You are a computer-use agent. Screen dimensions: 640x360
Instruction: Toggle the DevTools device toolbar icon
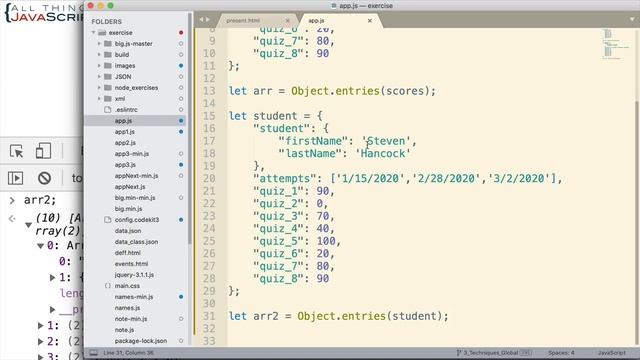[x=43, y=151]
